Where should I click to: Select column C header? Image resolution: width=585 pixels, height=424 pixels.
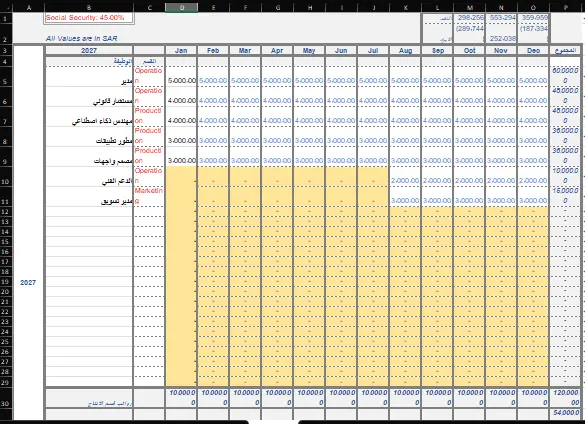pyautogui.click(x=149, y=7)
